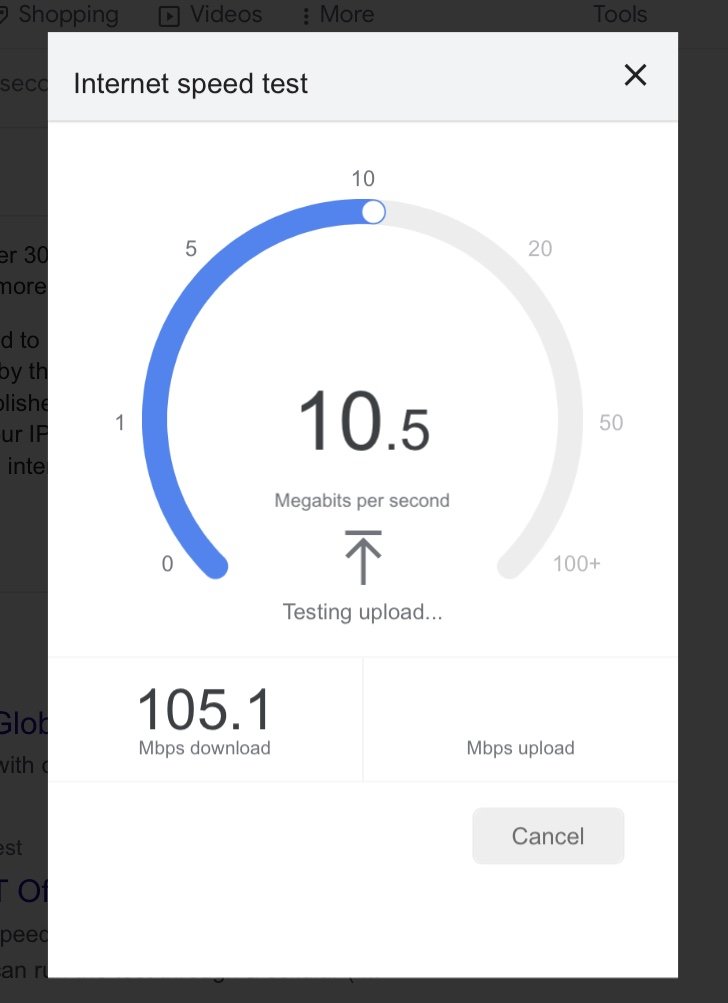Click the Testing upload status text

[363, 612]
